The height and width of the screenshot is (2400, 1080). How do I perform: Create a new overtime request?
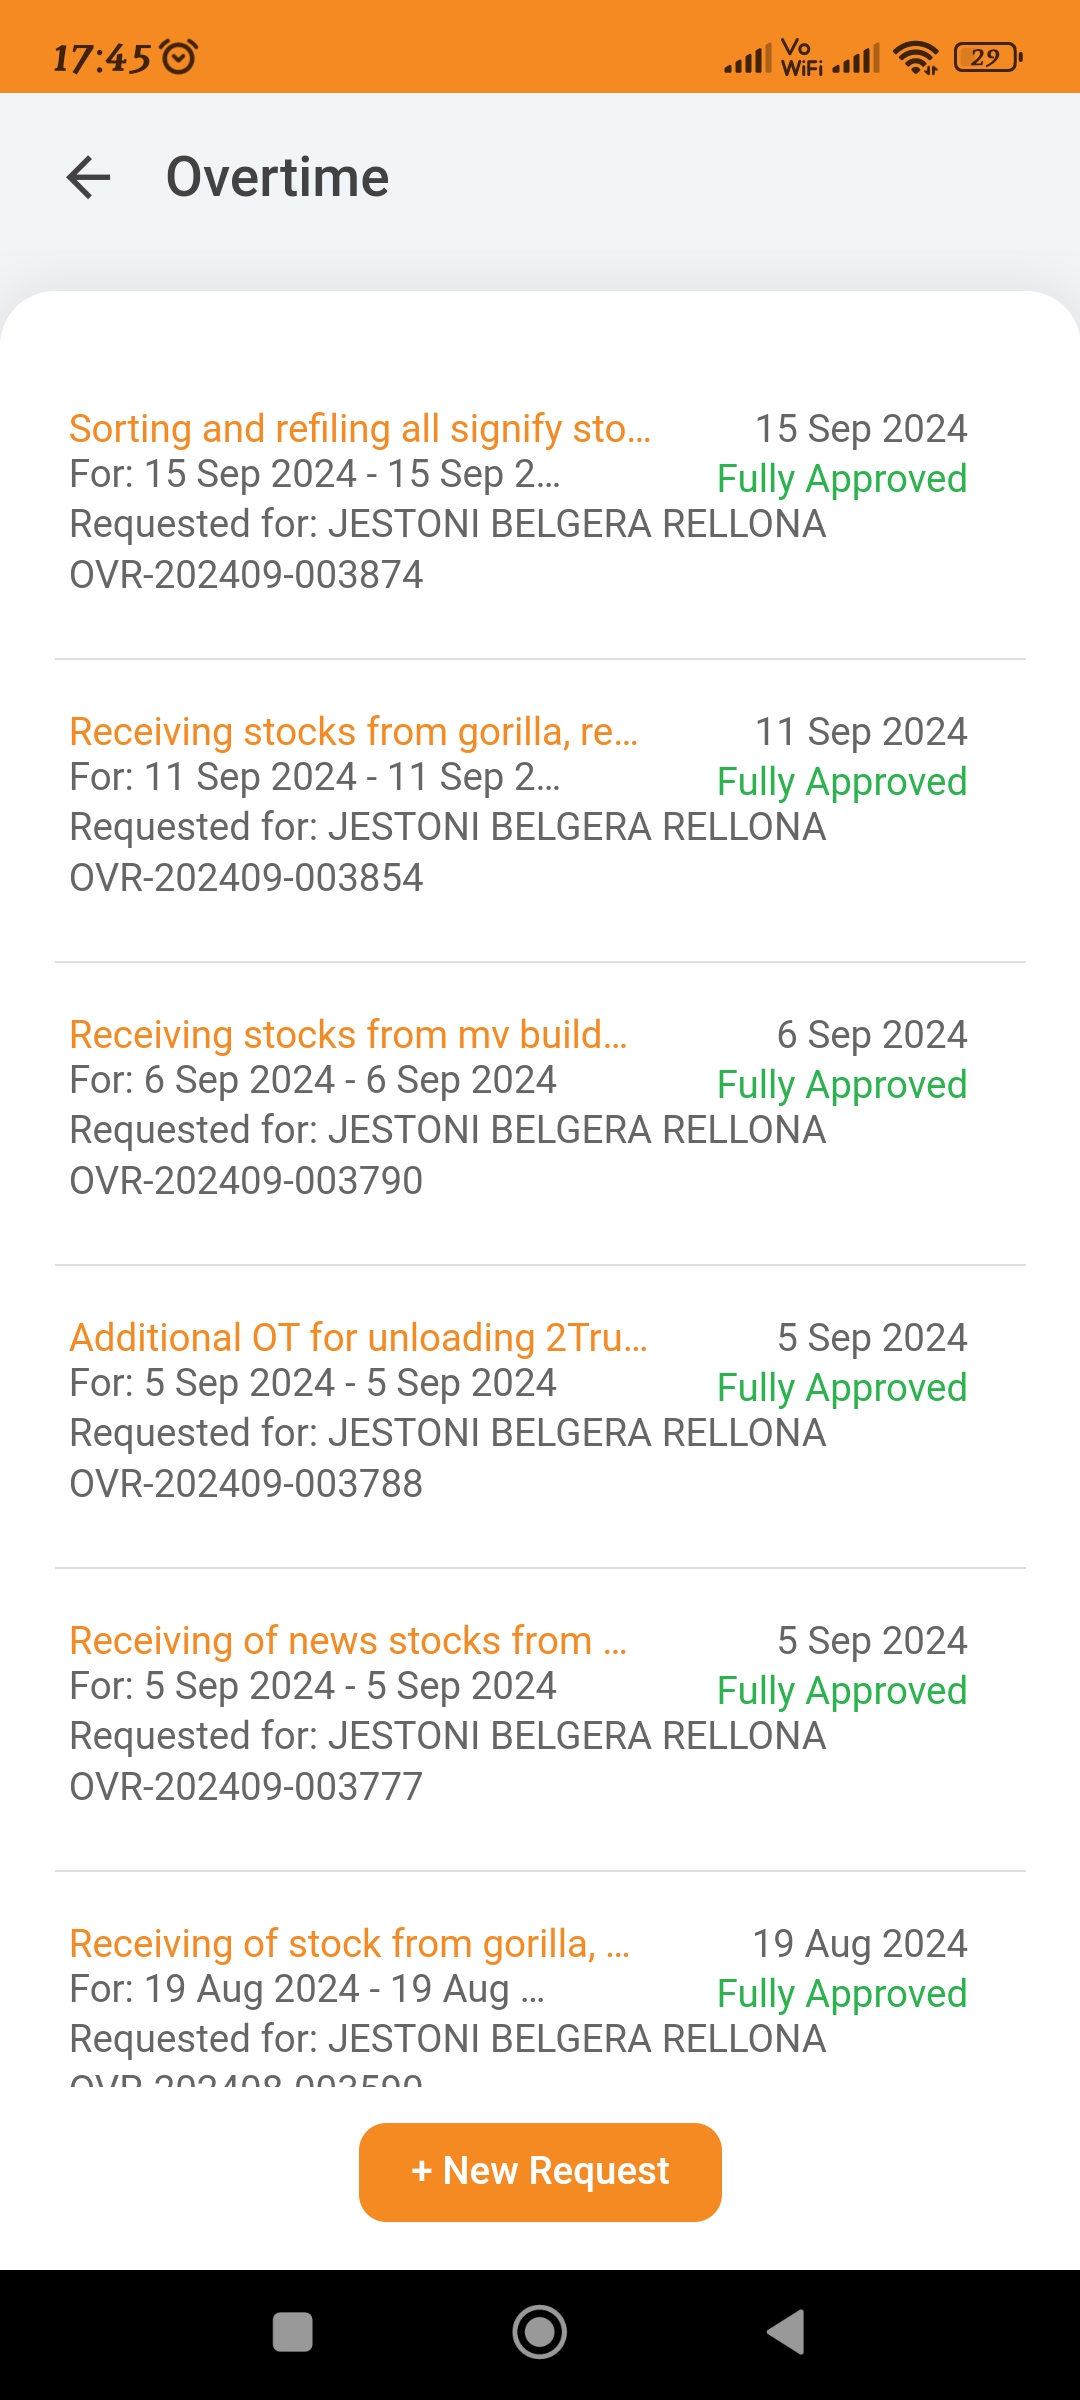(540, 2172)
